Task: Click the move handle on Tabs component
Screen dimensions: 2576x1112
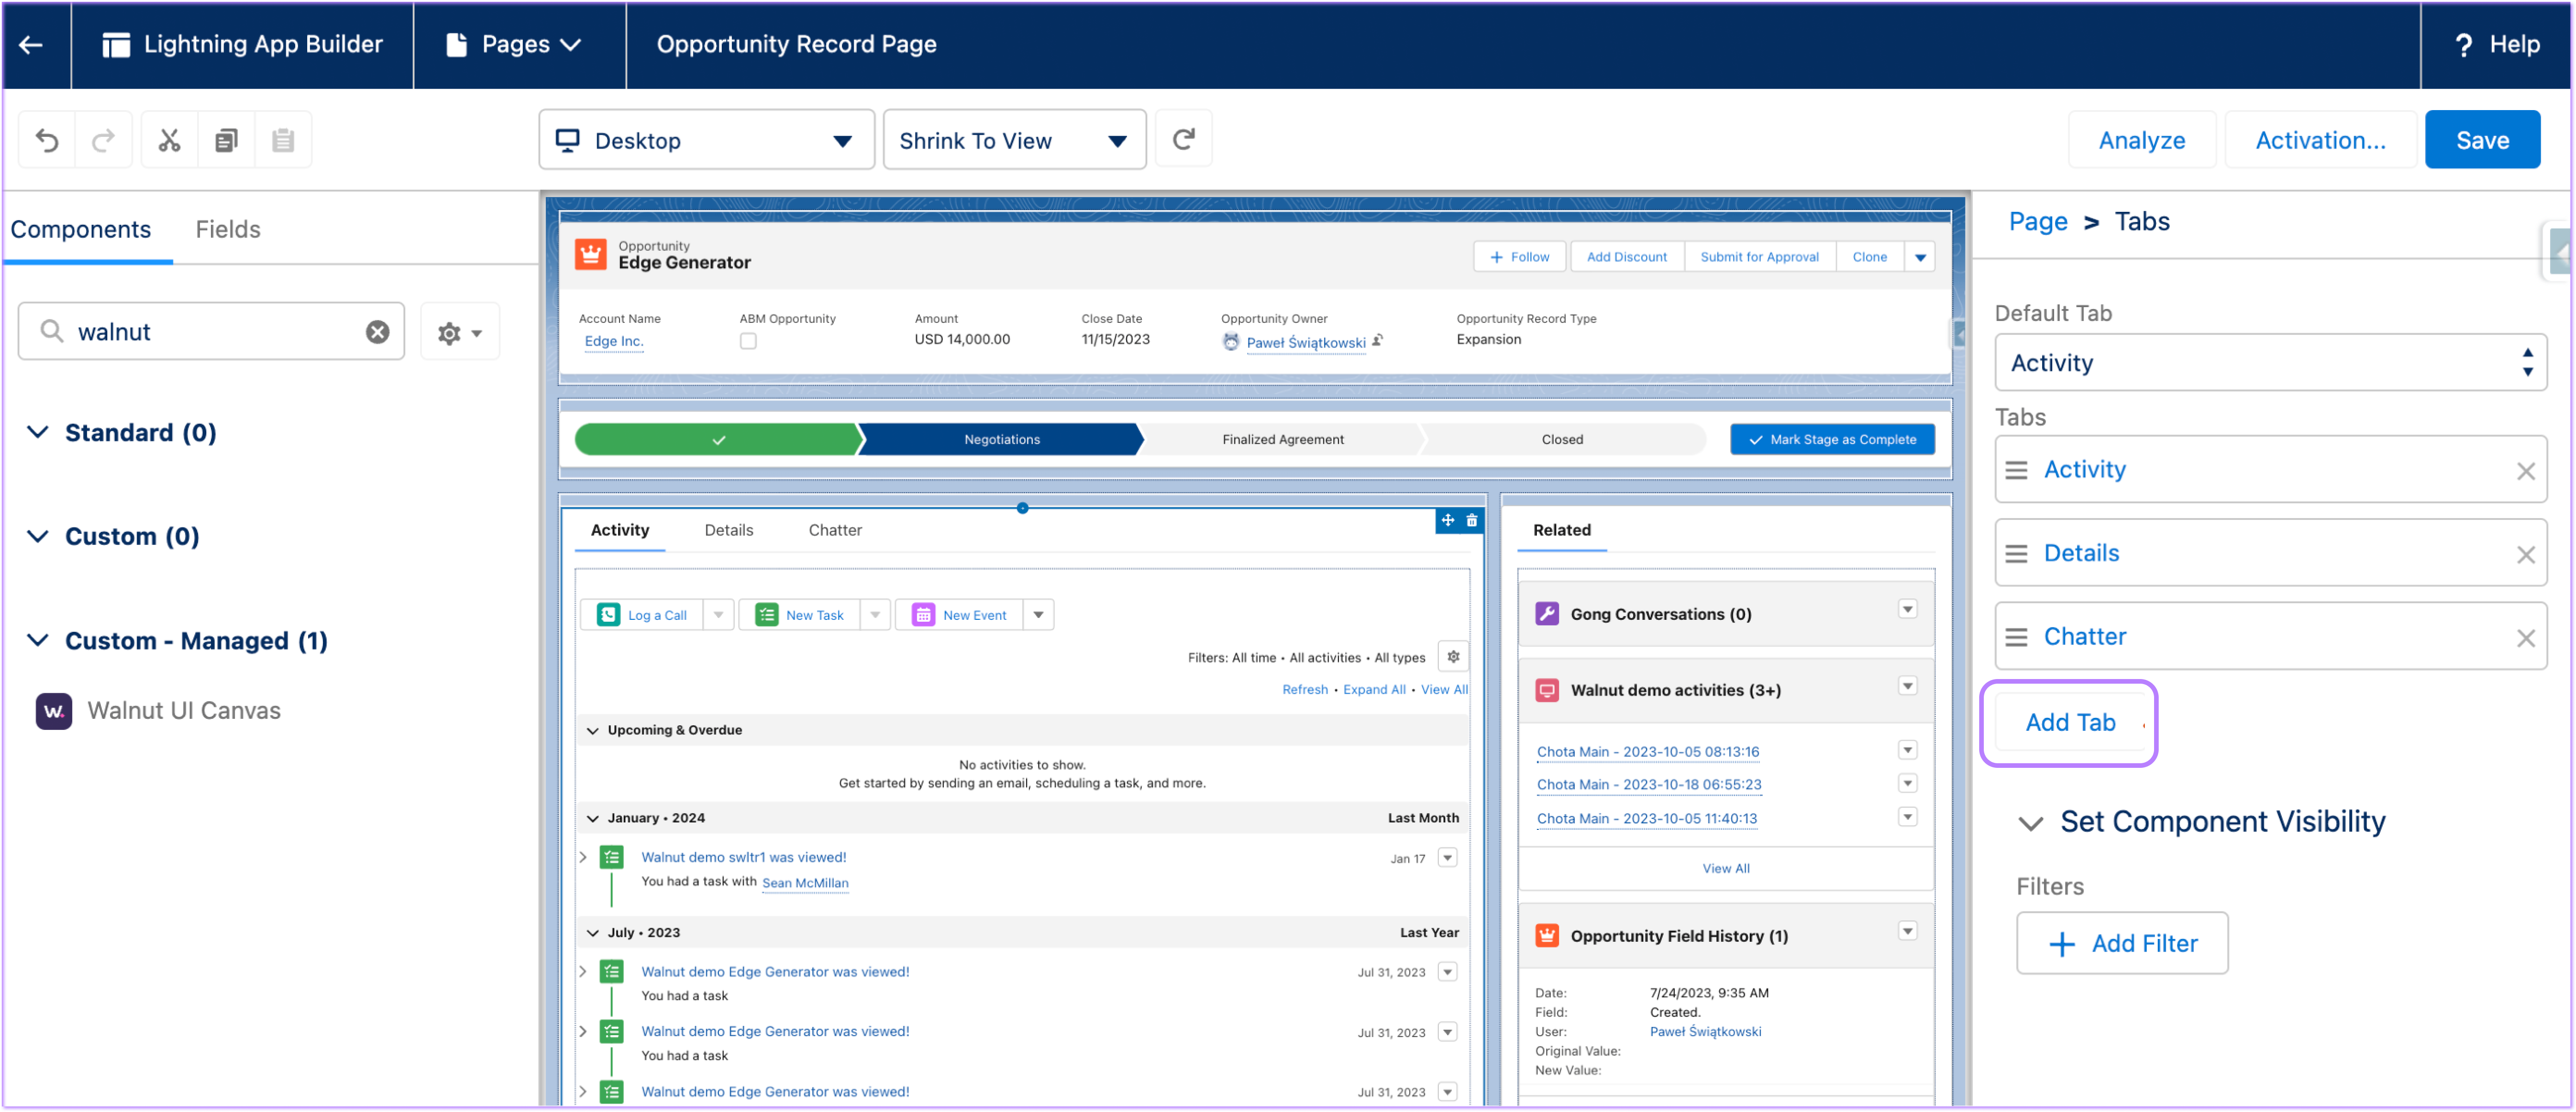Action: (1447, 520)
